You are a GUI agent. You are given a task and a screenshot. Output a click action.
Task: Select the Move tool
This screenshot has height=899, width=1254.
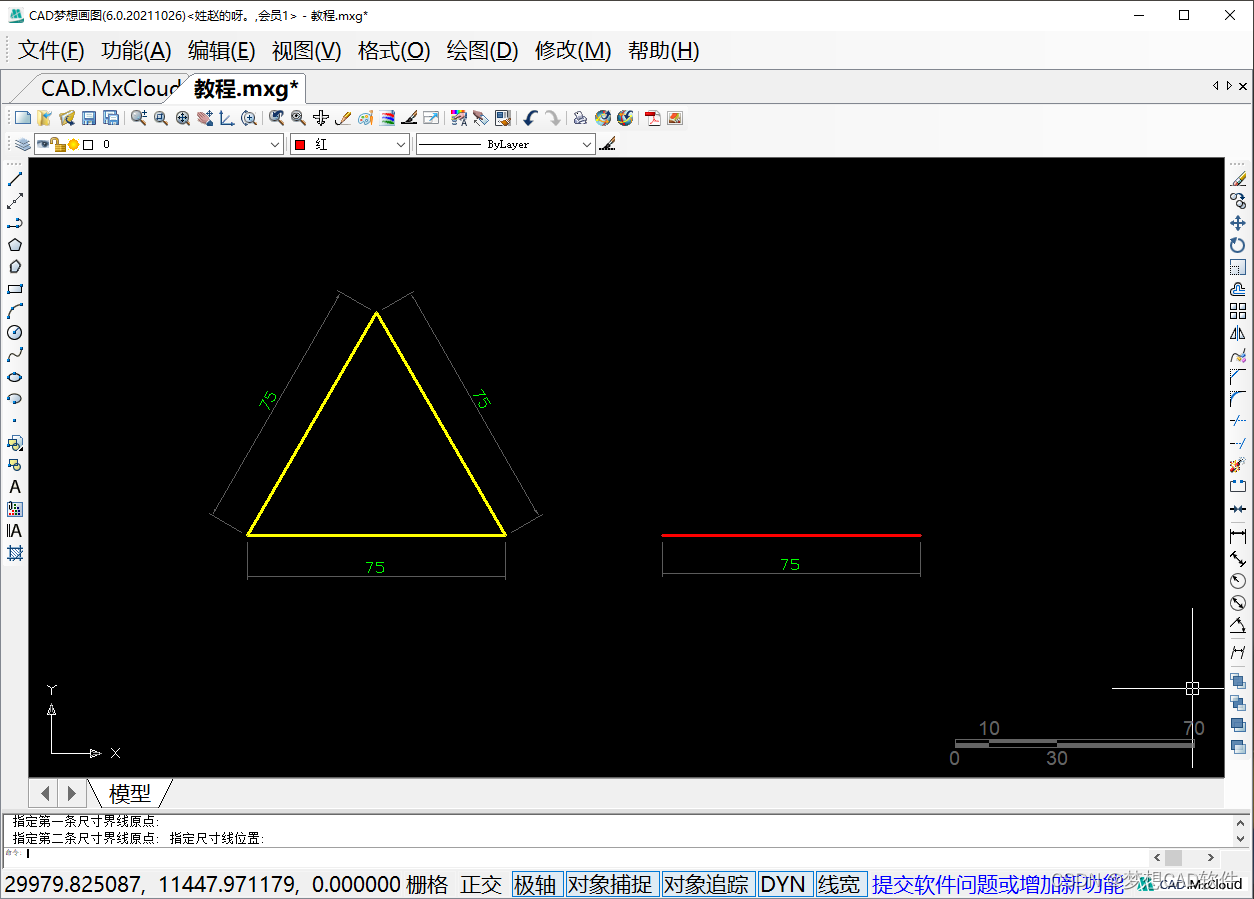point(1238,223)
